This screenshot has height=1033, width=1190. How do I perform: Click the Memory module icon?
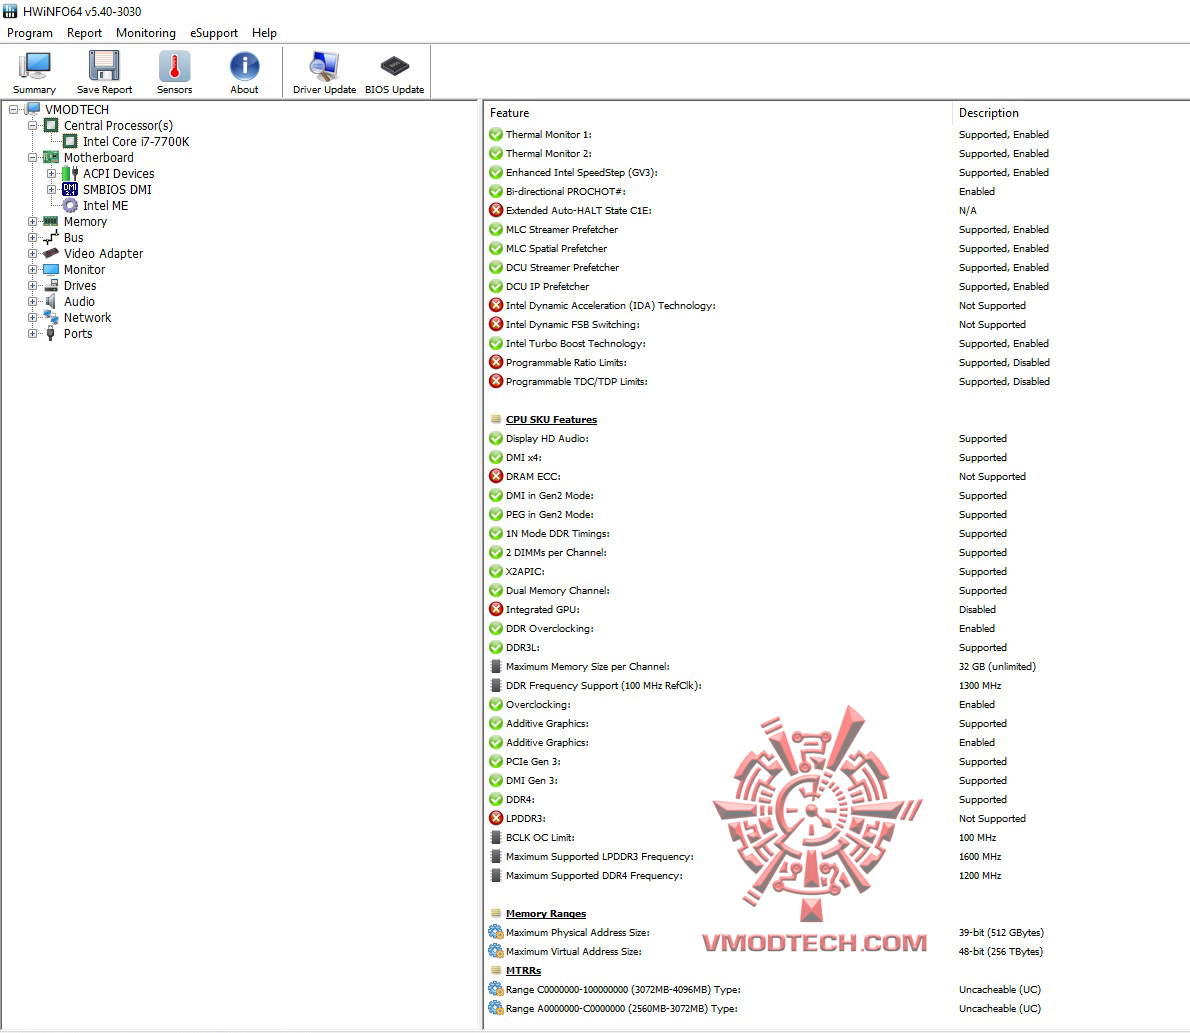tap(51, 222)
